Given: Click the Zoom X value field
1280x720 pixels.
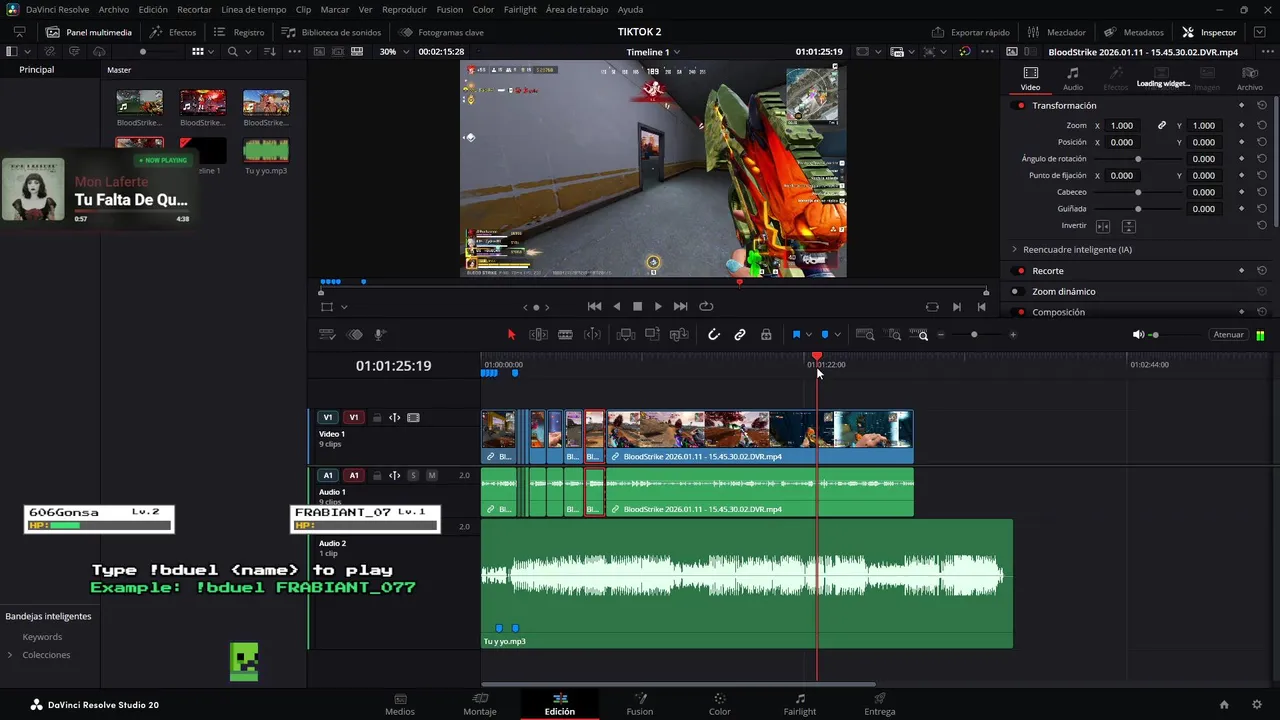Looking at the screenshot, I should (1122, 126).
